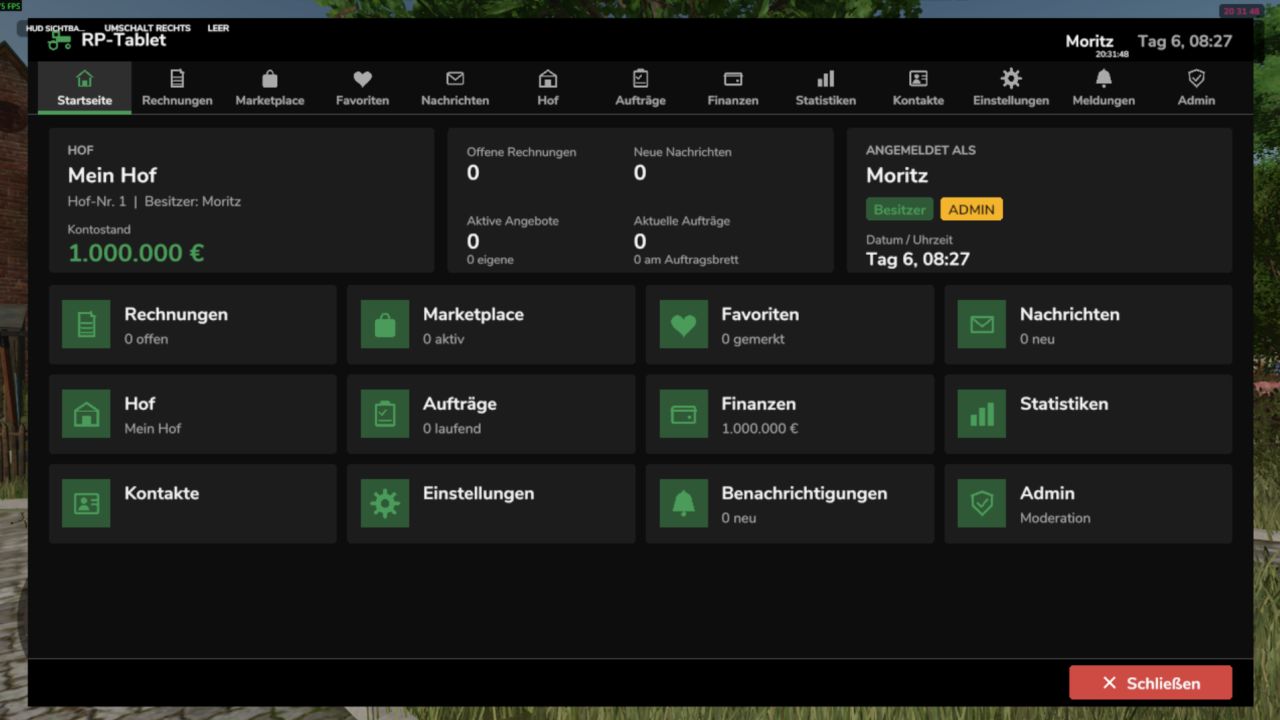Switch to the Startseite tab
Image resolution: width=1280 pixels, height=720 pixels.
pos(85,87)
